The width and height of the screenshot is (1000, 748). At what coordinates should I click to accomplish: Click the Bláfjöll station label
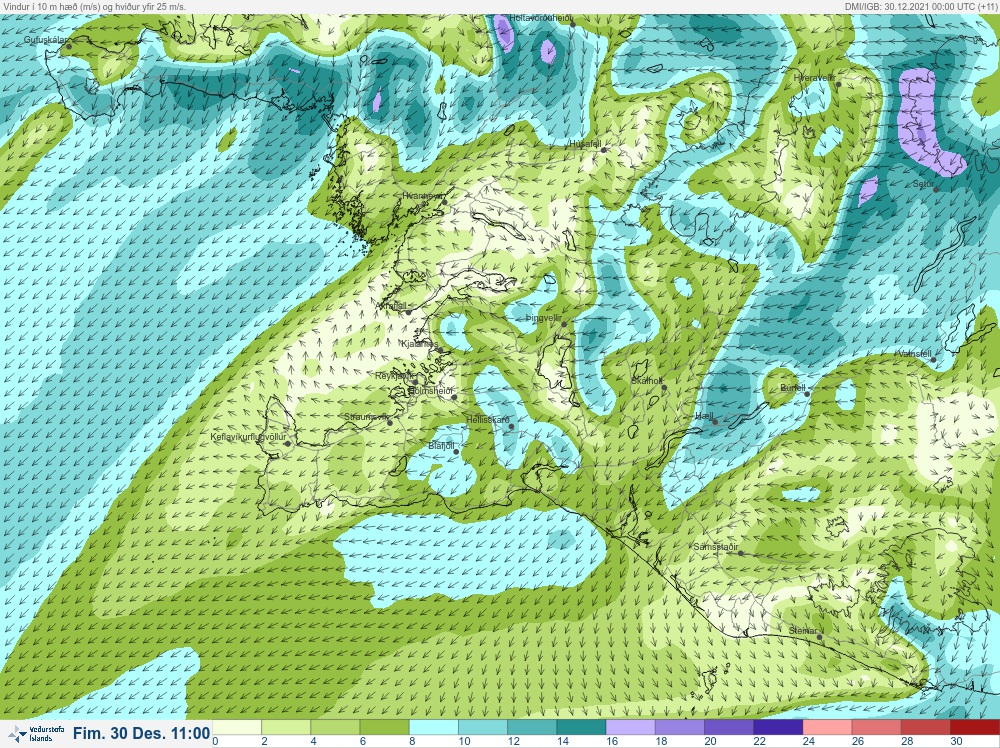pos(441,446)
